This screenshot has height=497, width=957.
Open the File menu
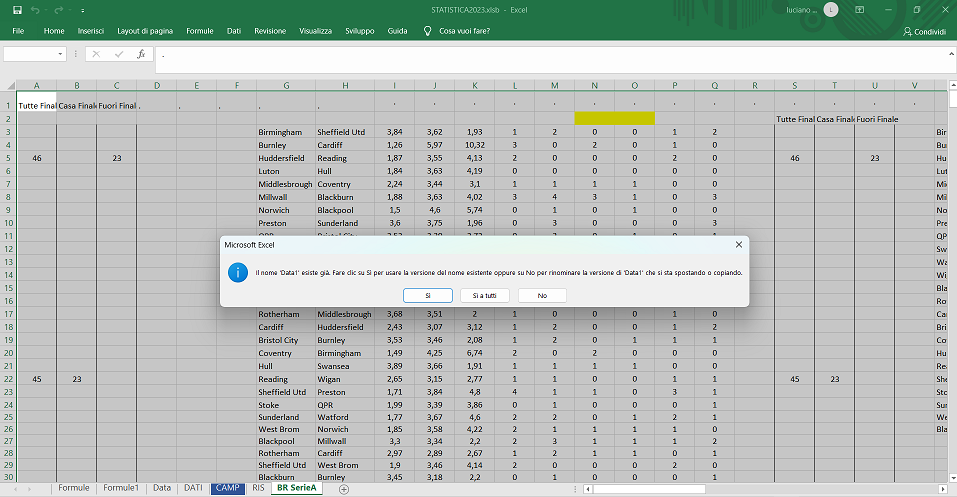point(18,31)
